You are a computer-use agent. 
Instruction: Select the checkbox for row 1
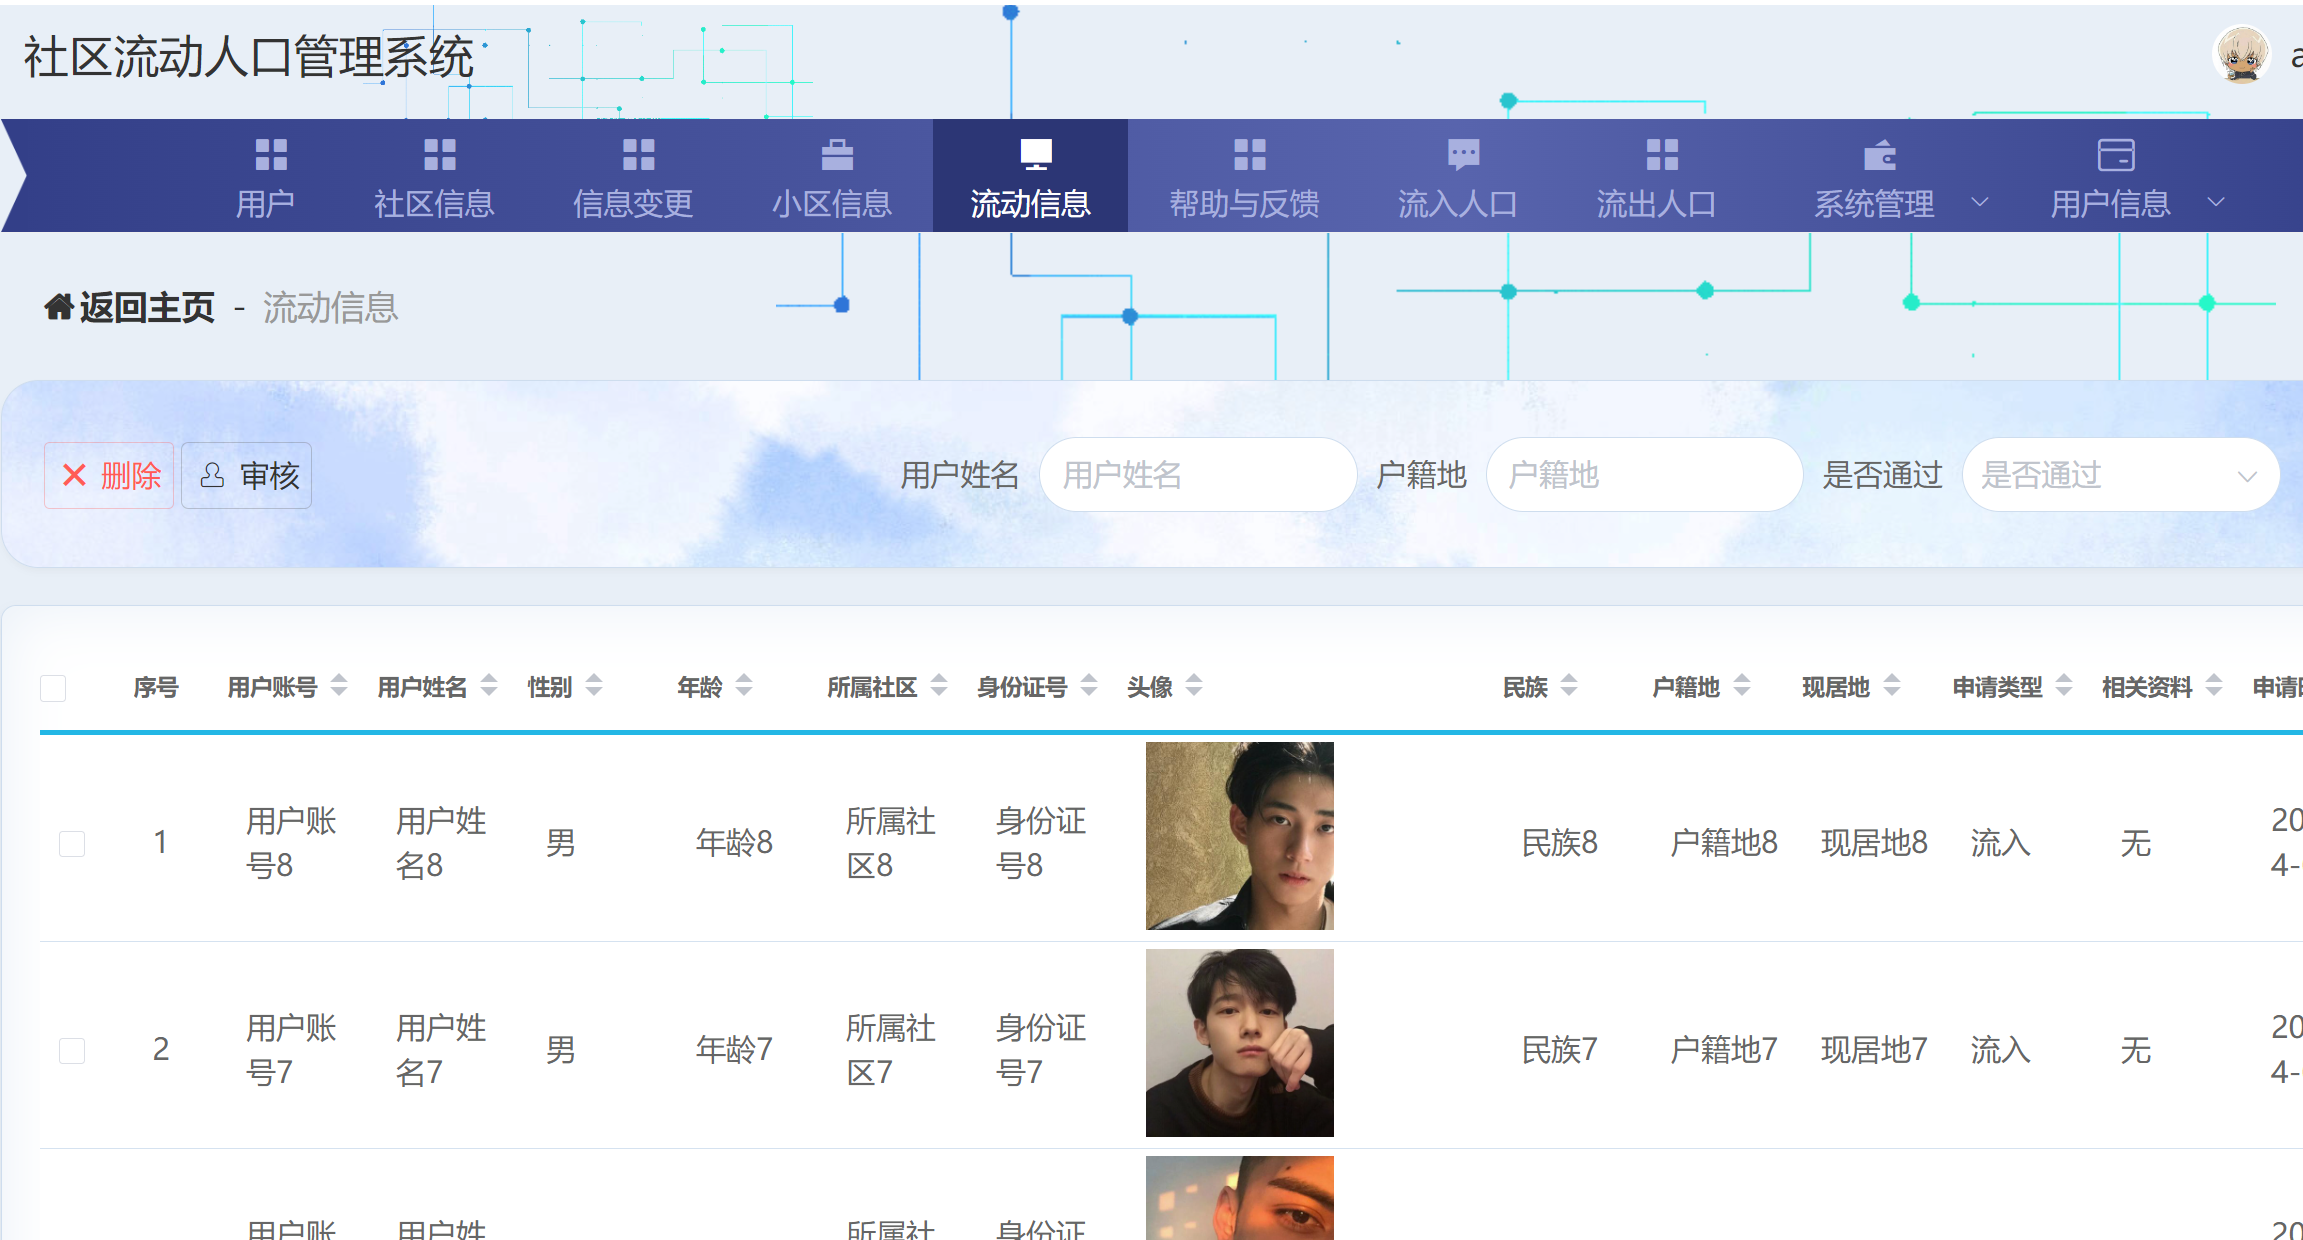[x=72, y=843]
